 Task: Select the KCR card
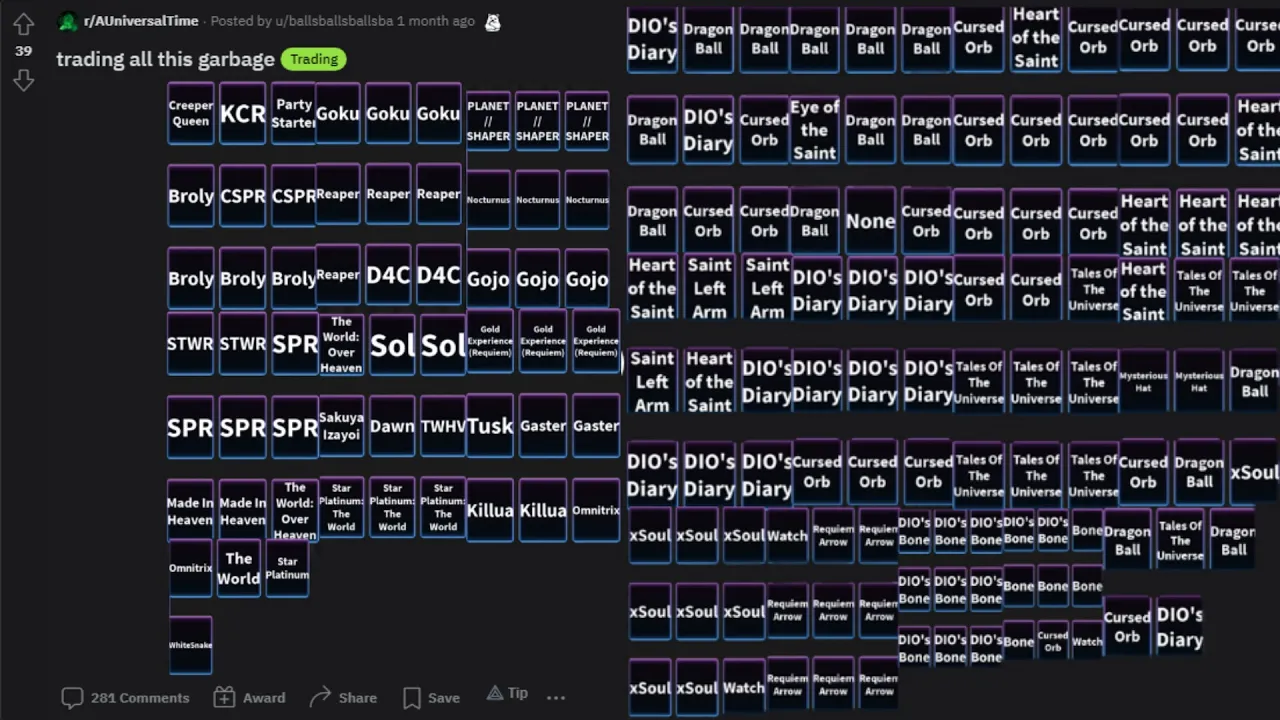click(x=242, y=113)
